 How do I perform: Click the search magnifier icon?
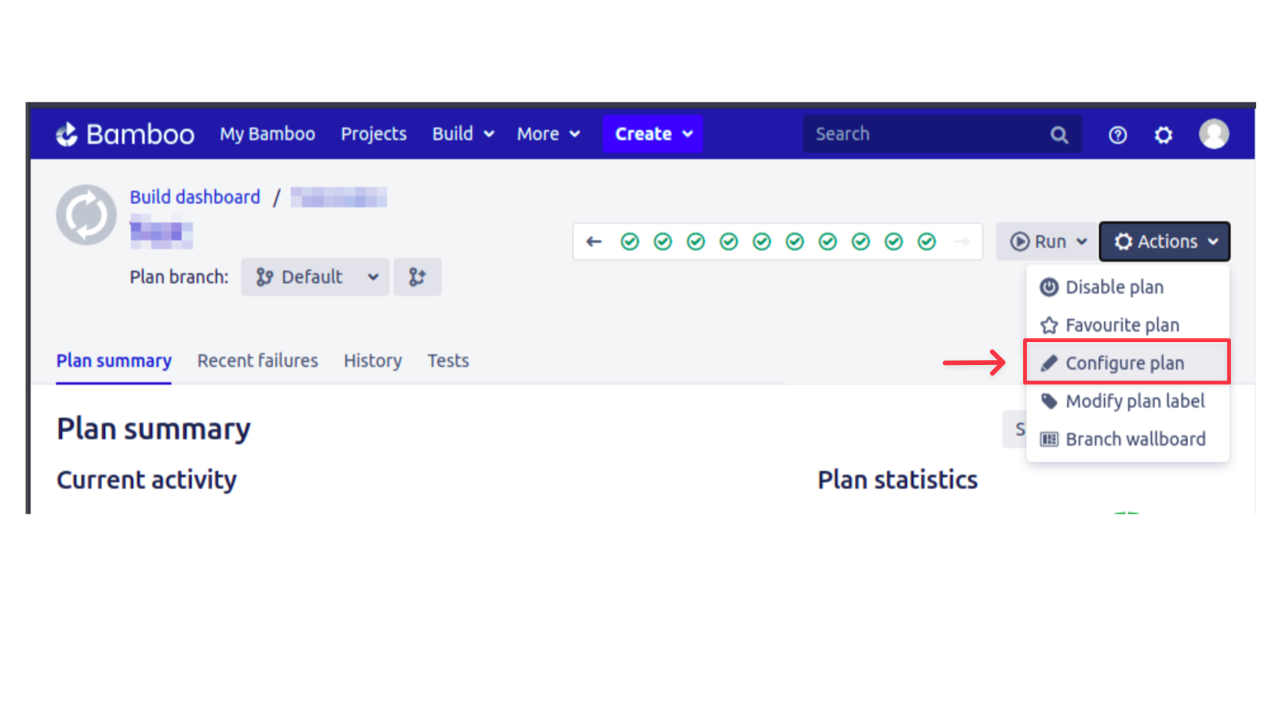pyautogui.click(x=1059, y=135)
